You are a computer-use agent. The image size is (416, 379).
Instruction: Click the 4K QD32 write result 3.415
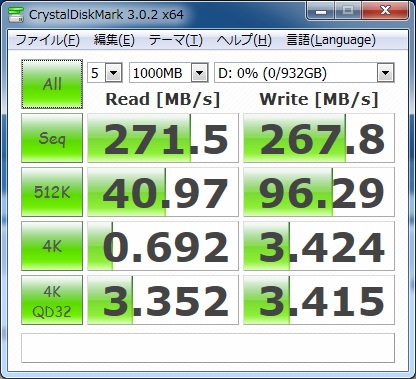(319, 300)
